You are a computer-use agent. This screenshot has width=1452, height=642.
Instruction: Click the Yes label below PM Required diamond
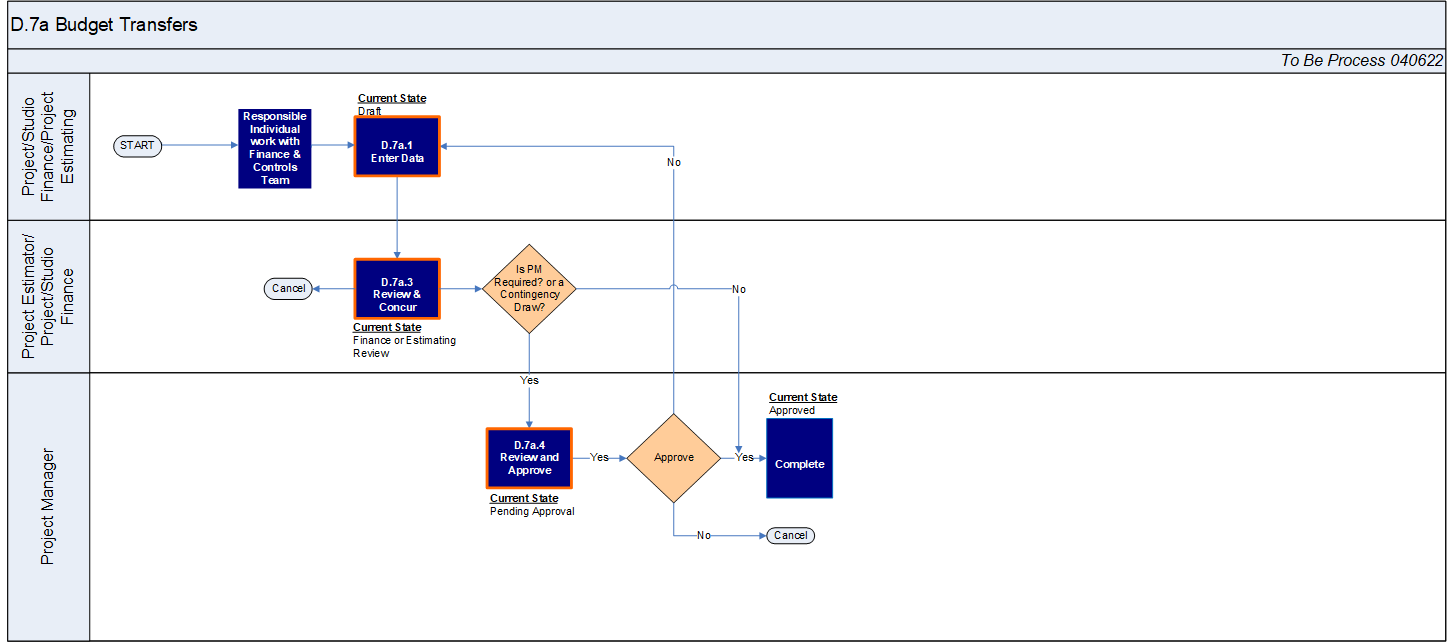tap(529, 381)
